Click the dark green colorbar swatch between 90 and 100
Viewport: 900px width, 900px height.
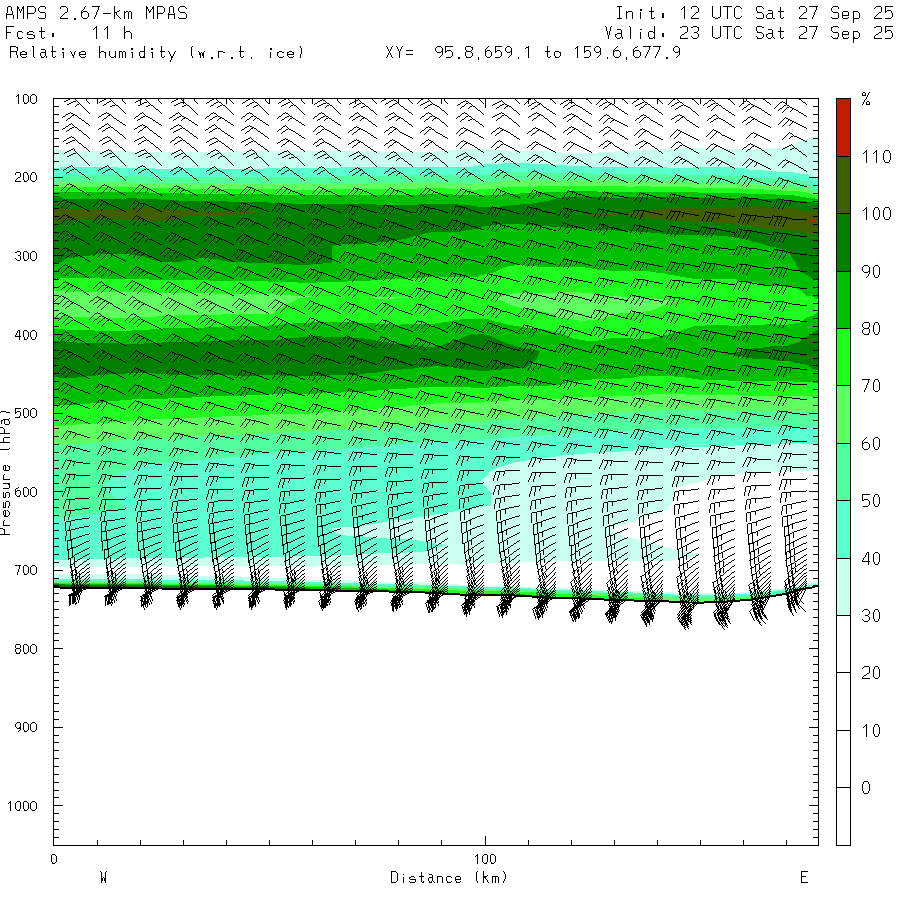[843, 242]
